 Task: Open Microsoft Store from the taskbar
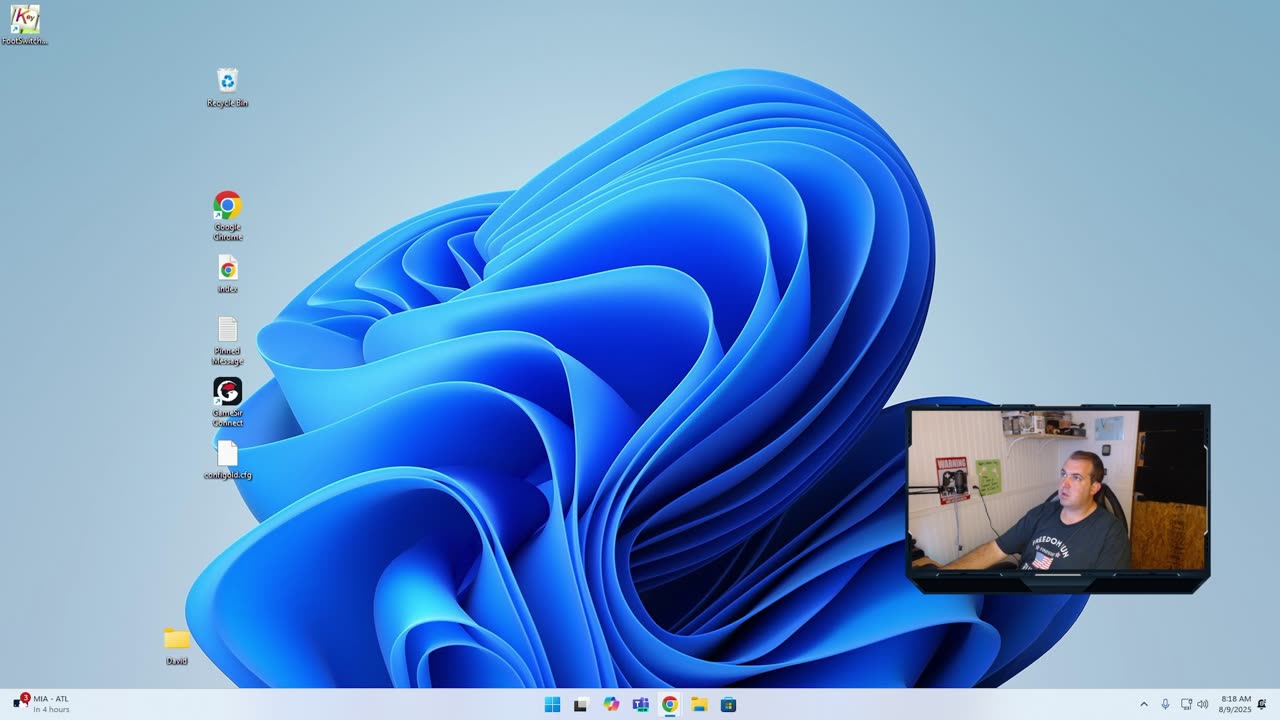729,705
